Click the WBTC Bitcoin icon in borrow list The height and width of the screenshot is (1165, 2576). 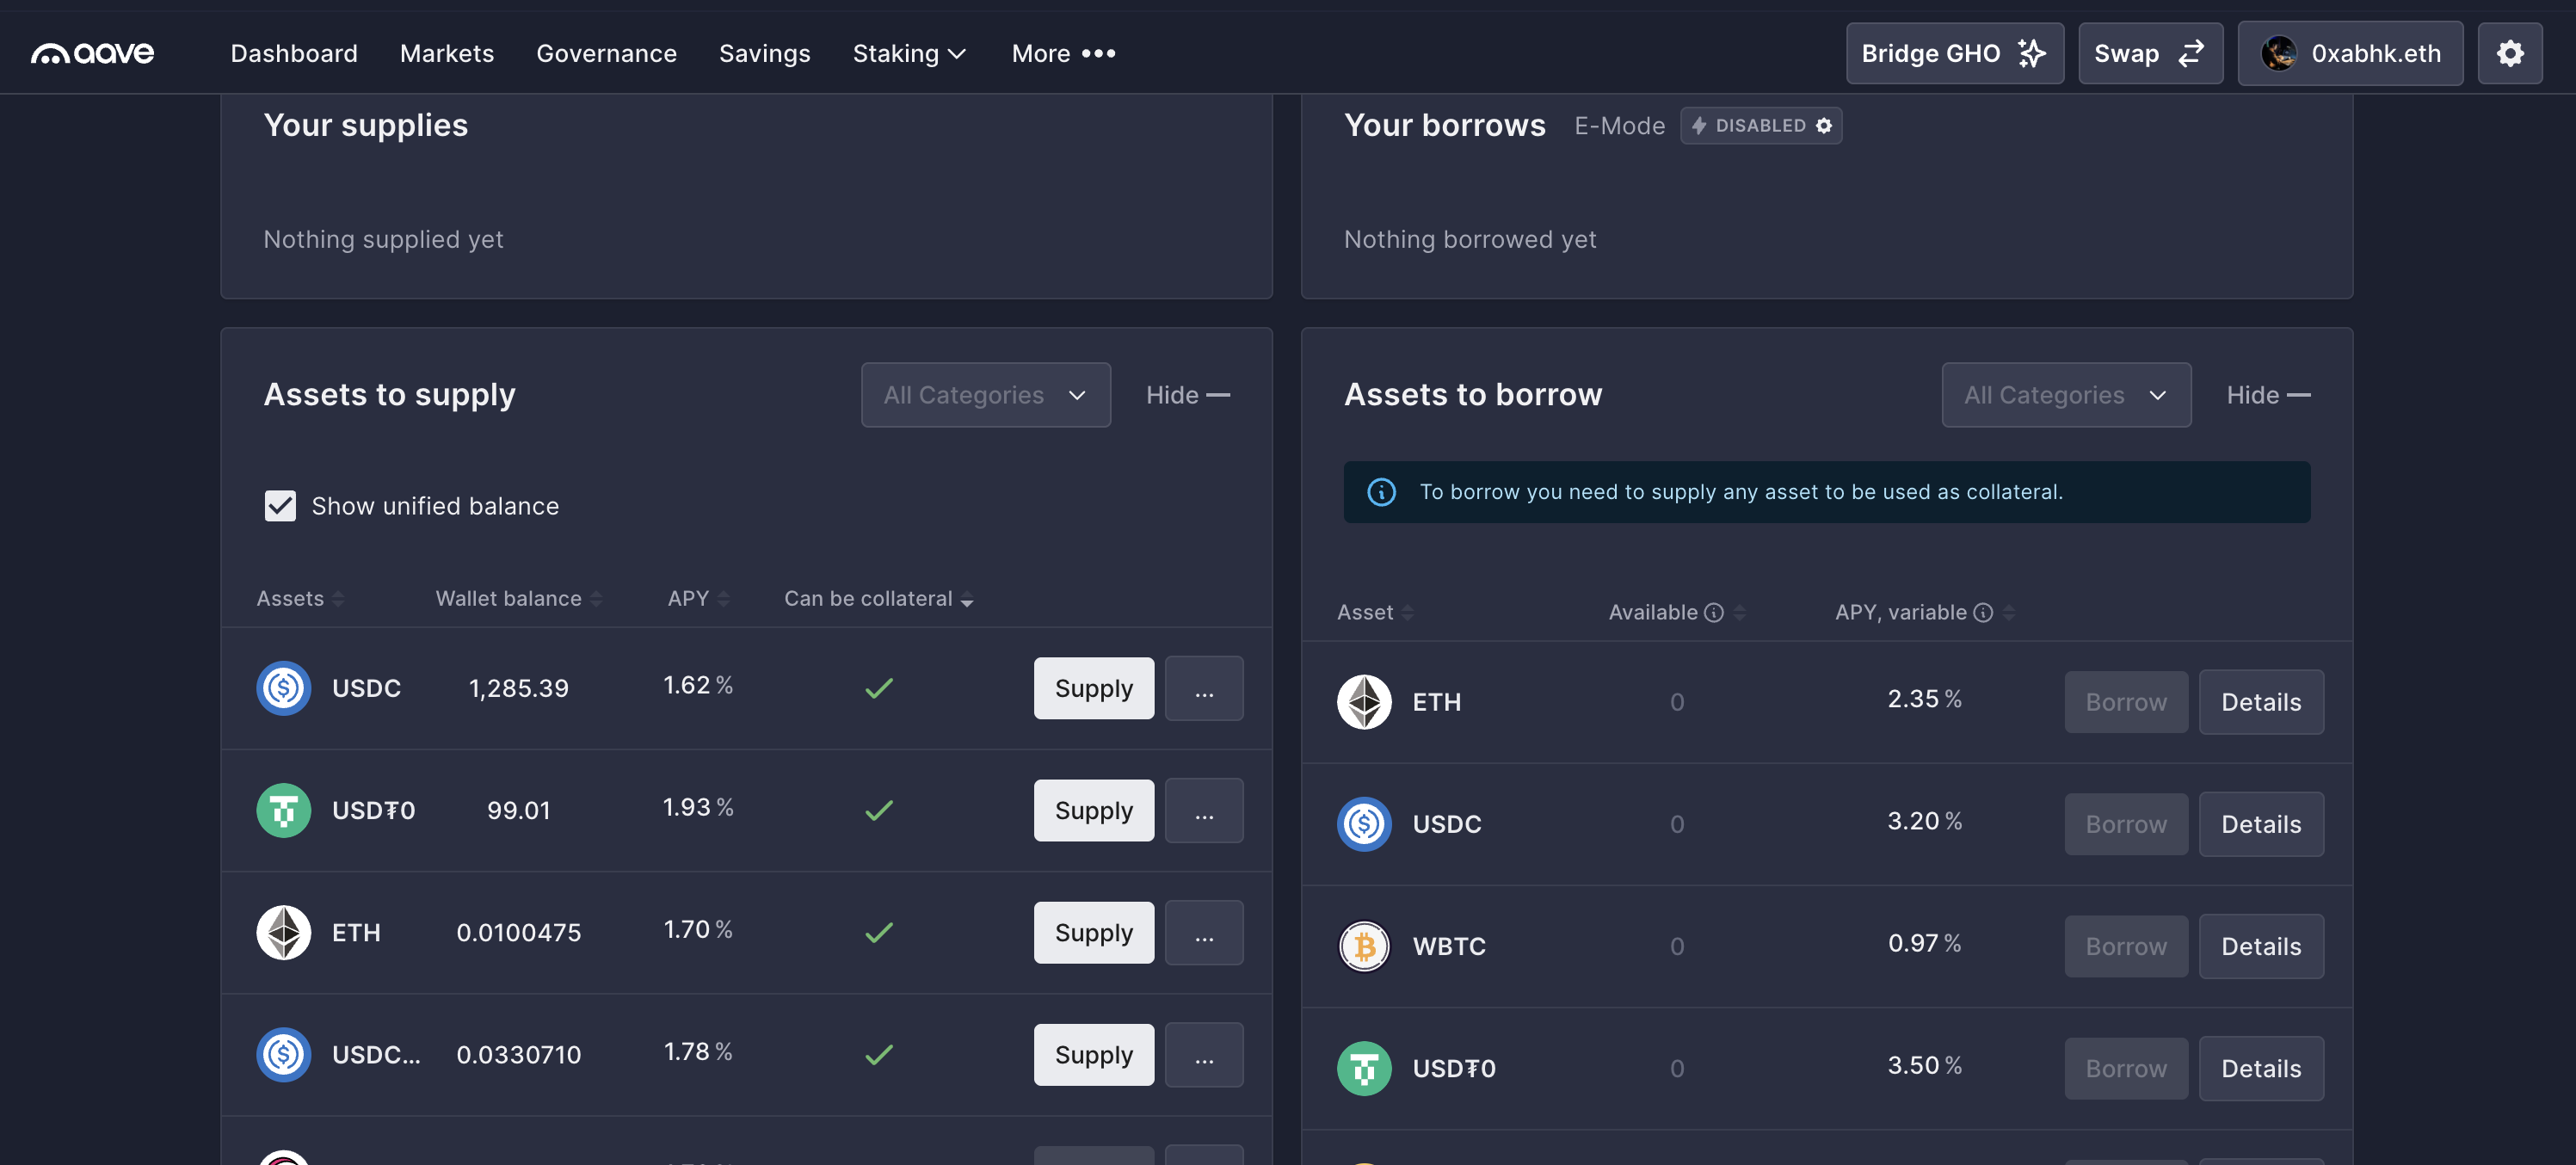pos(1364,946)
